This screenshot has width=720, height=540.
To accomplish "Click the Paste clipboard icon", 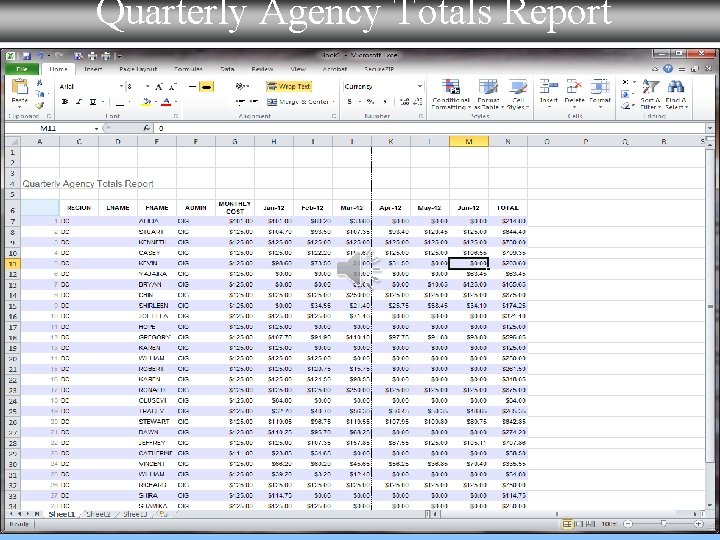I will (19, 87).
